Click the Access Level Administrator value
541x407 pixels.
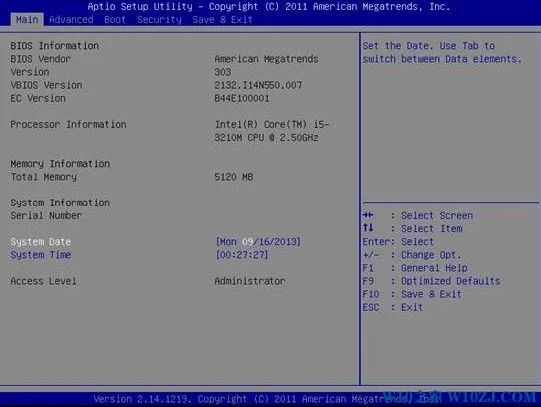(250, 281)
